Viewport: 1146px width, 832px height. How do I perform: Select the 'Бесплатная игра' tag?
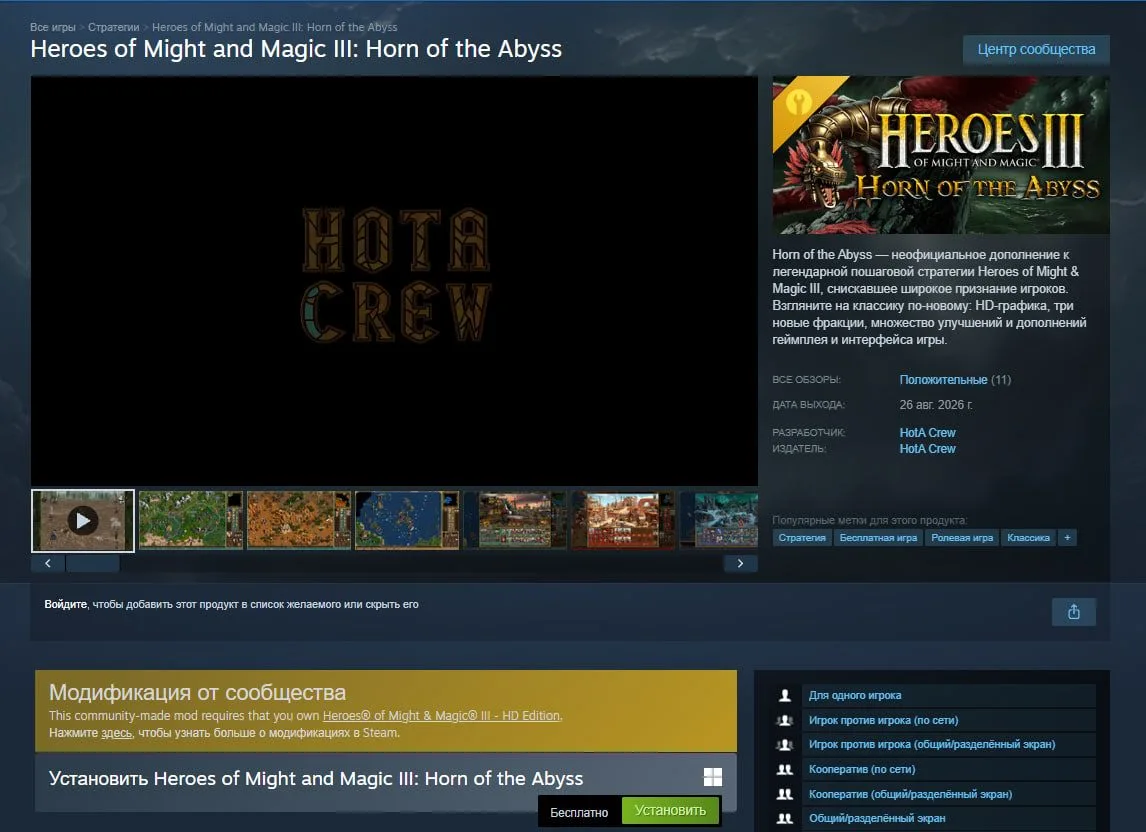[878, 538]
